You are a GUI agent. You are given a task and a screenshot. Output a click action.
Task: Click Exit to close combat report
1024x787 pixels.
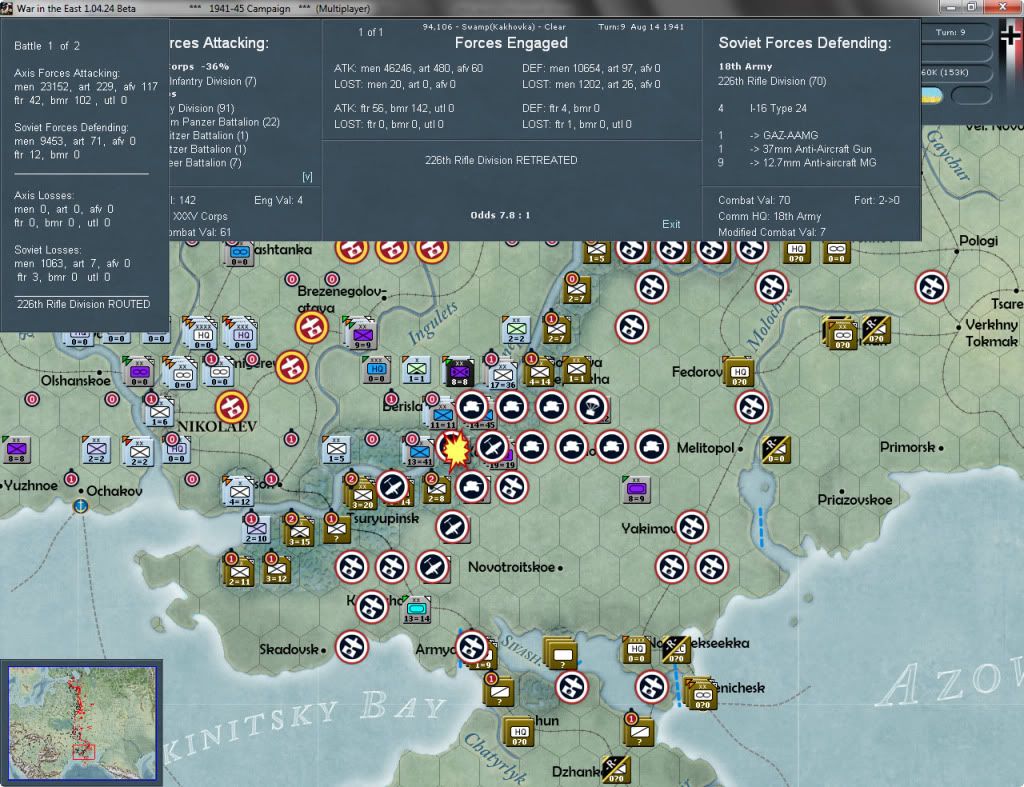pos(671,224)
